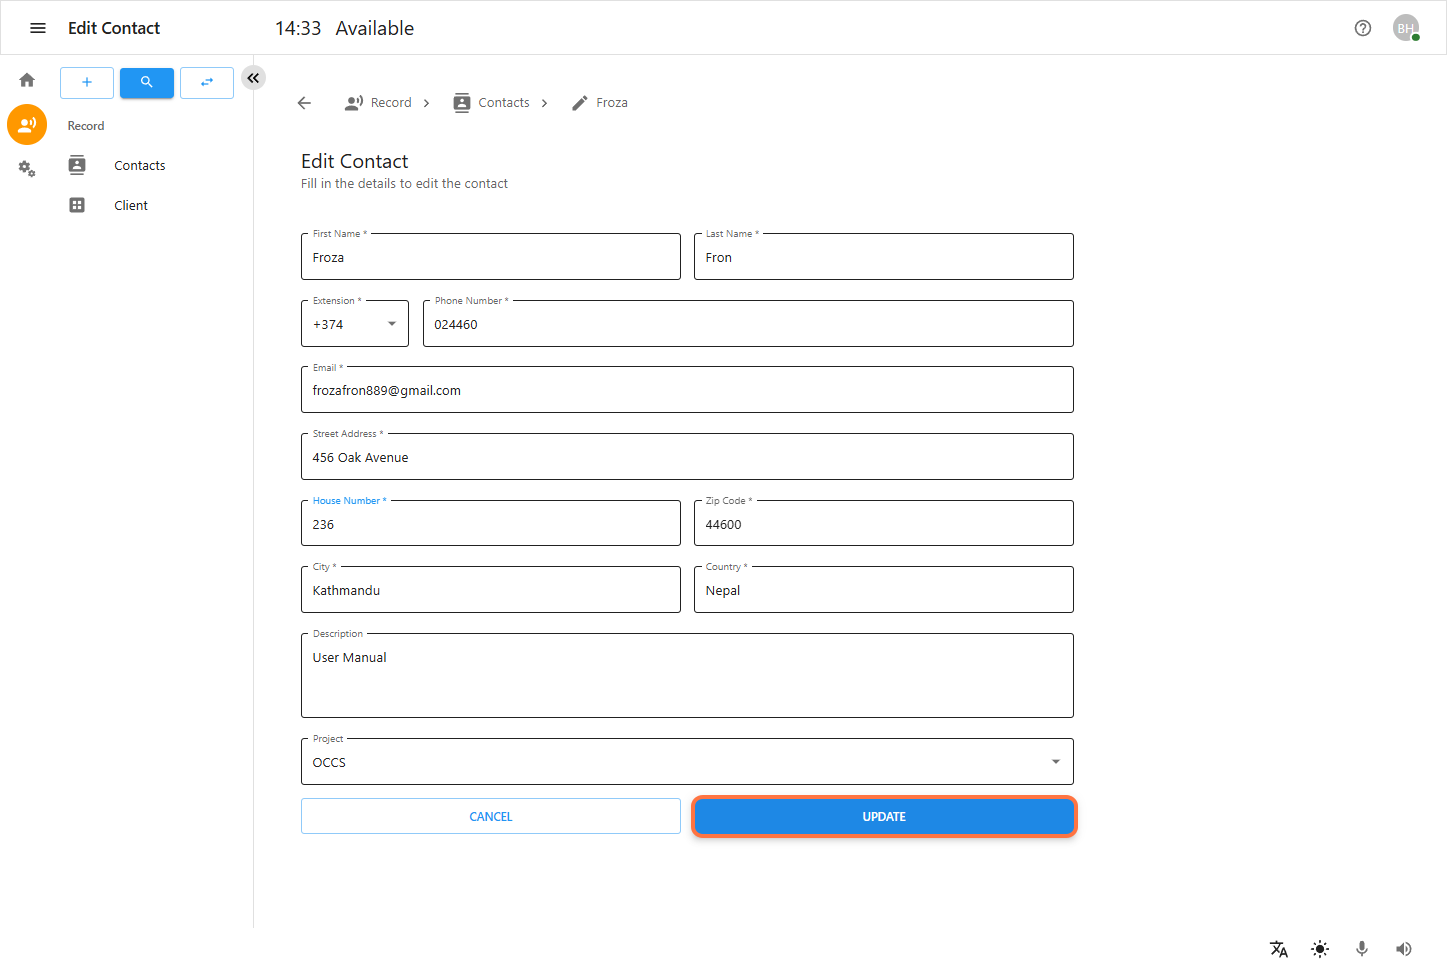The image size is (1447, 970).
Task: Open Contacts in the sidebar menu
Action: pos(139,166)
